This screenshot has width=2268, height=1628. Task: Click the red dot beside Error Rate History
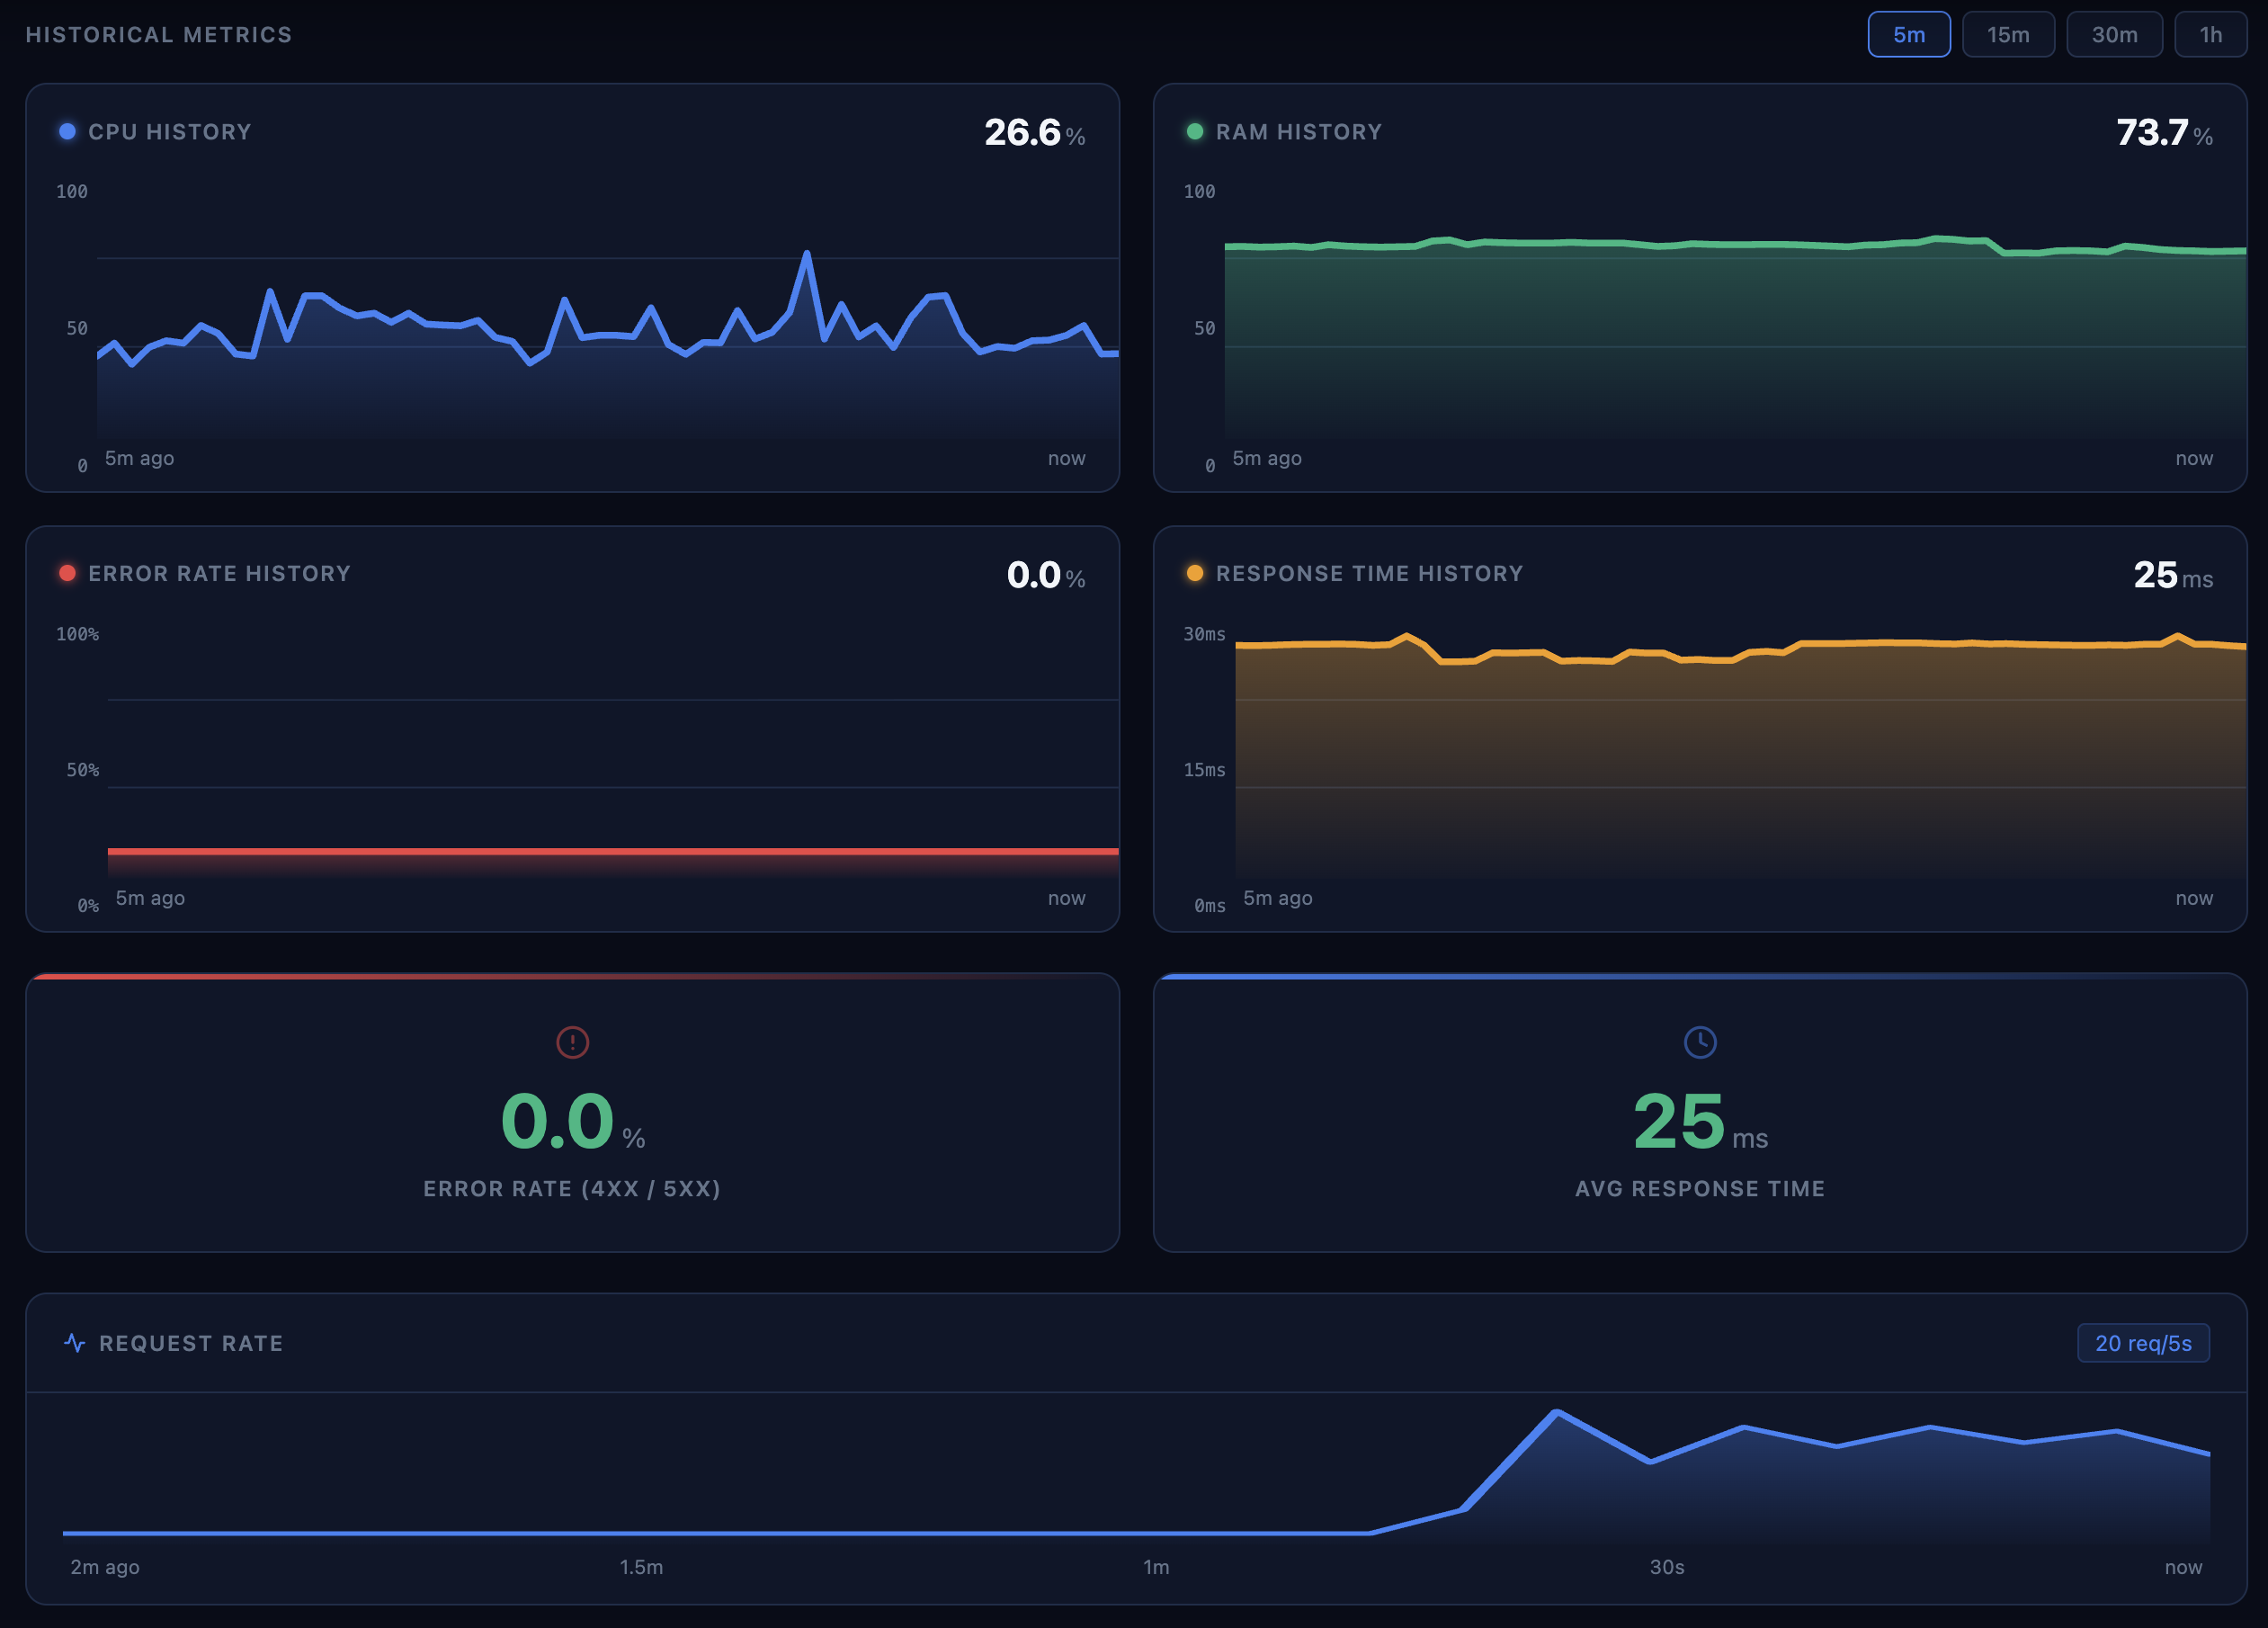67,573
